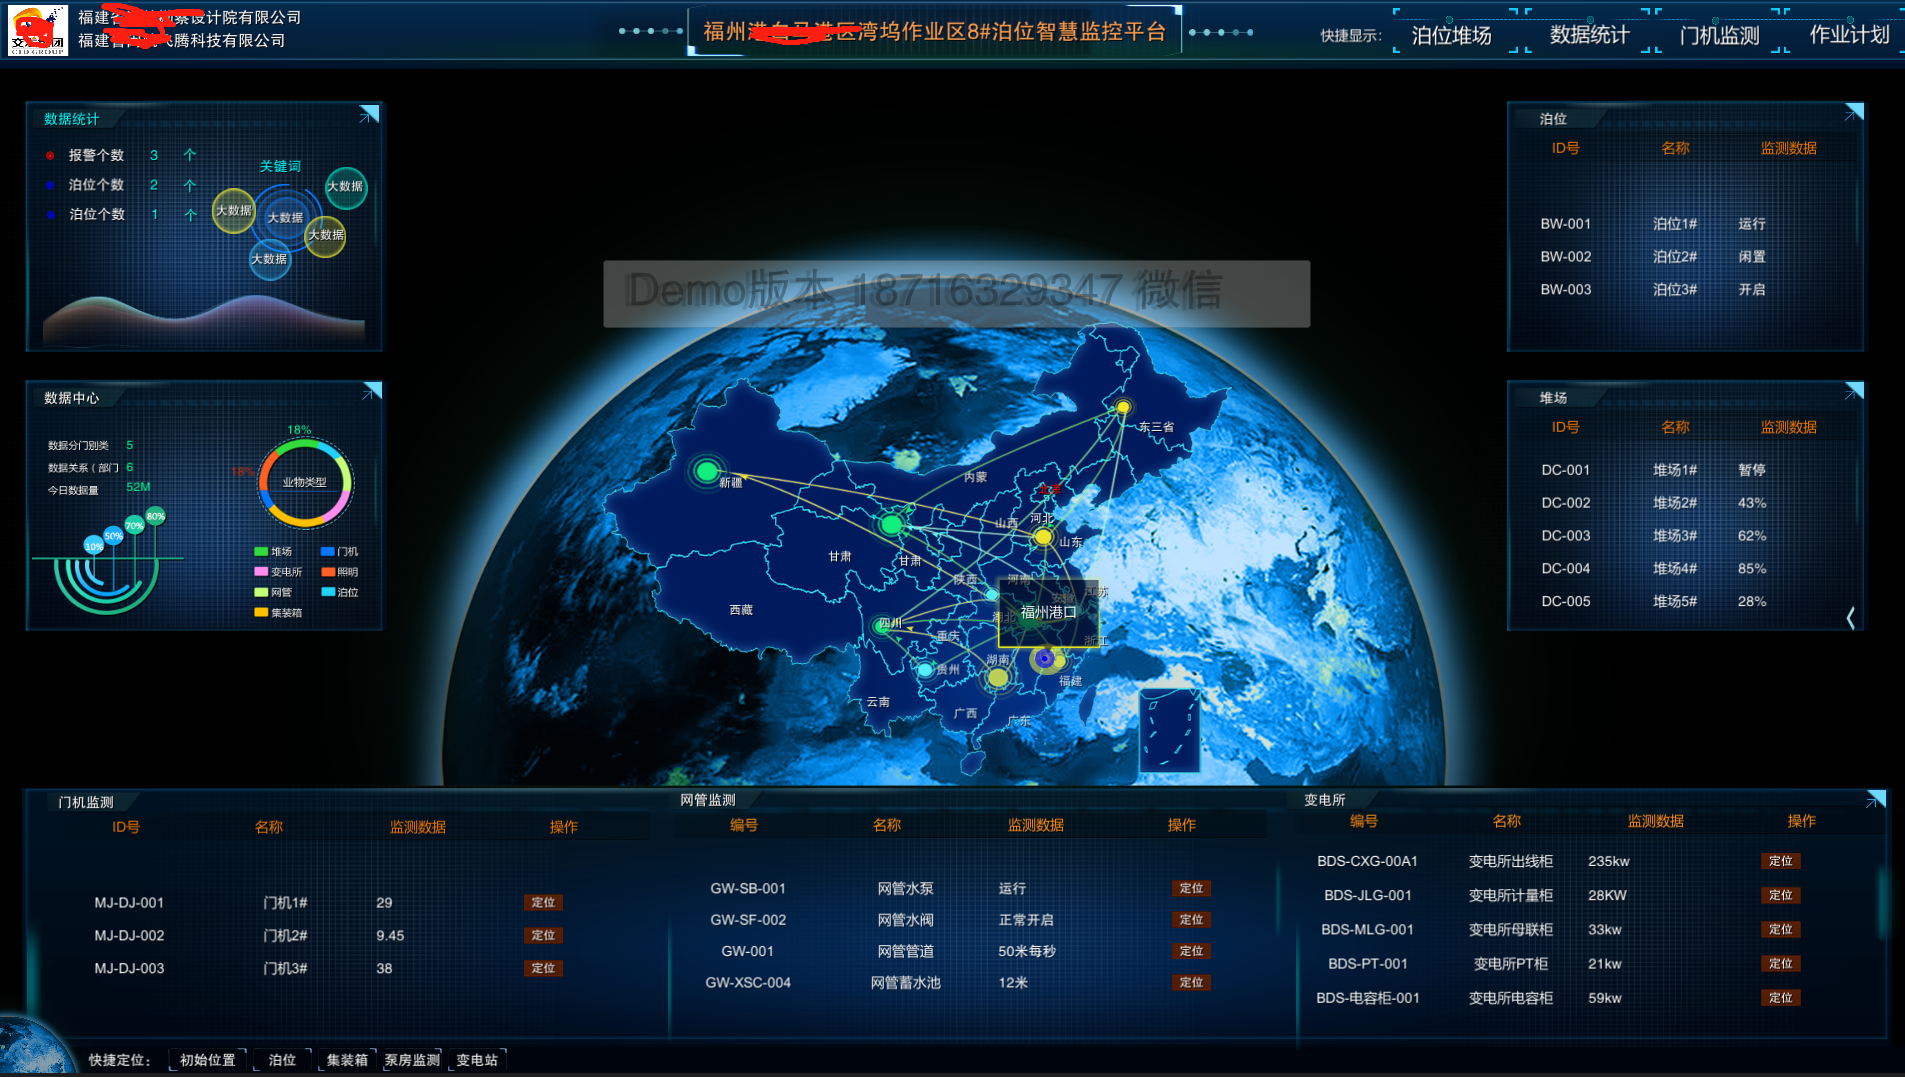Viewport: 1905px width, 1077px height.
Task: Toggle the 网管 legend entry
Action: (x=273, y=592)
